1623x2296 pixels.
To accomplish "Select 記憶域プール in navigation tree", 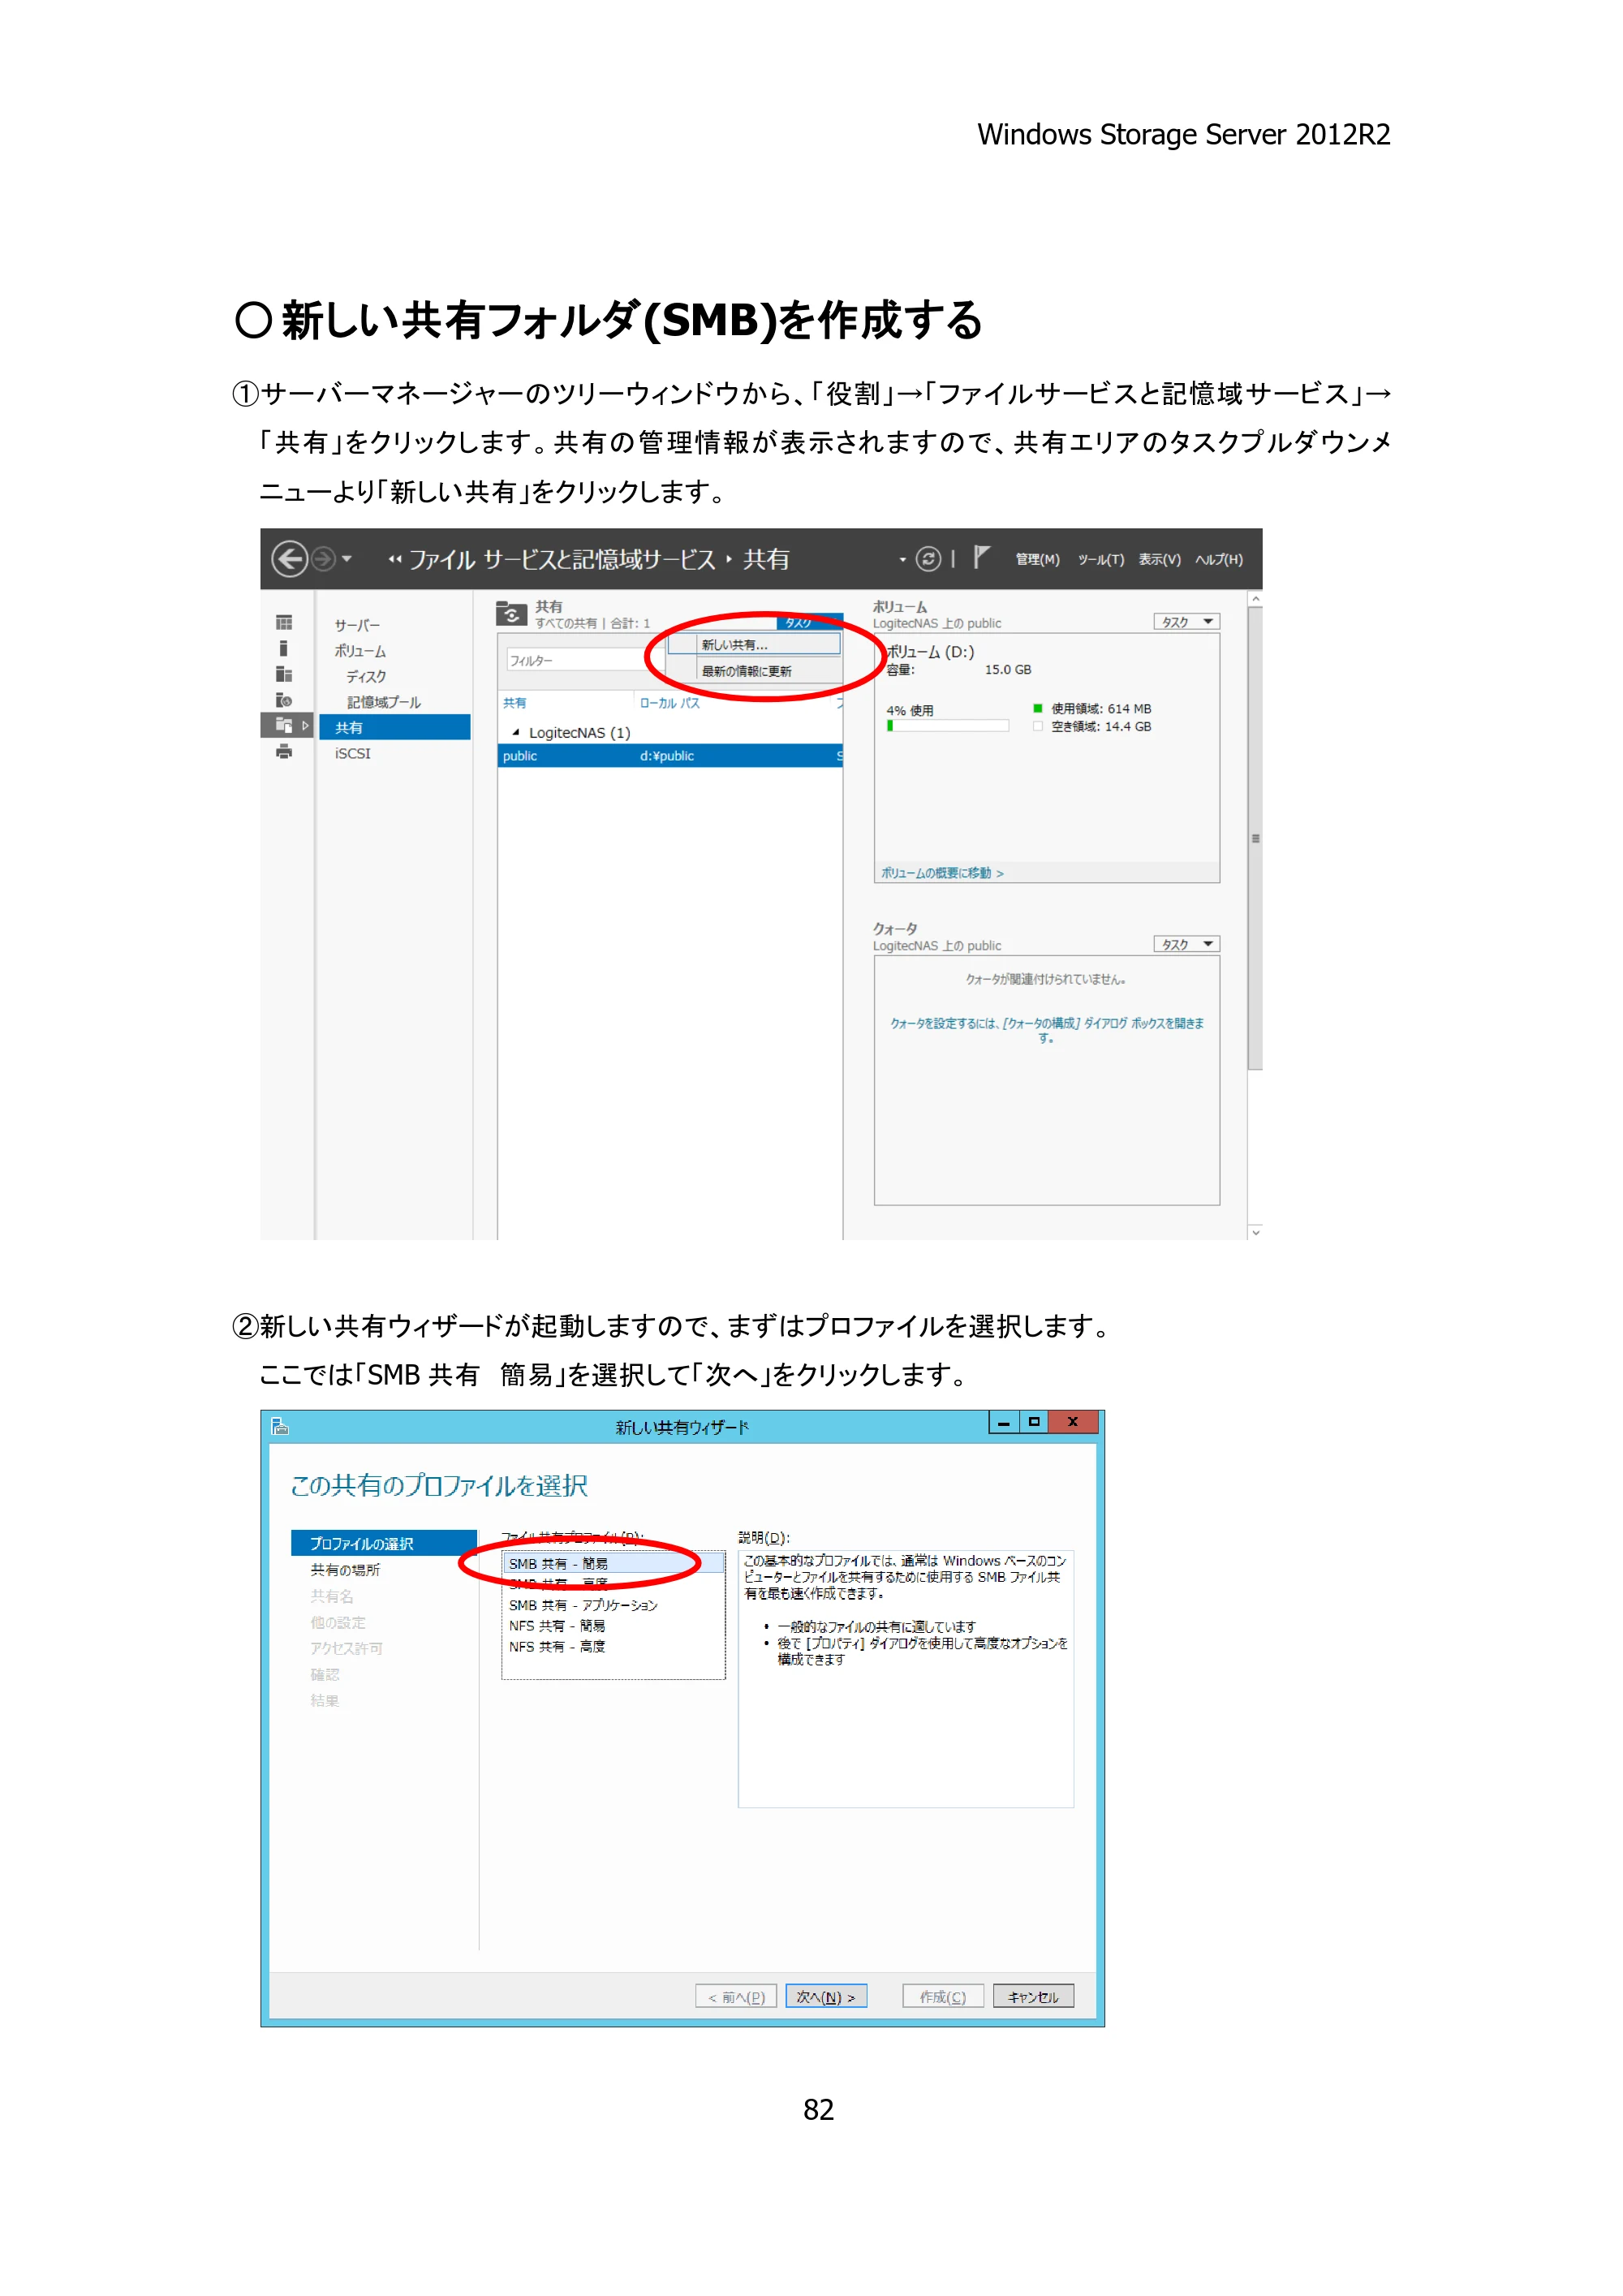I will 384,702.
